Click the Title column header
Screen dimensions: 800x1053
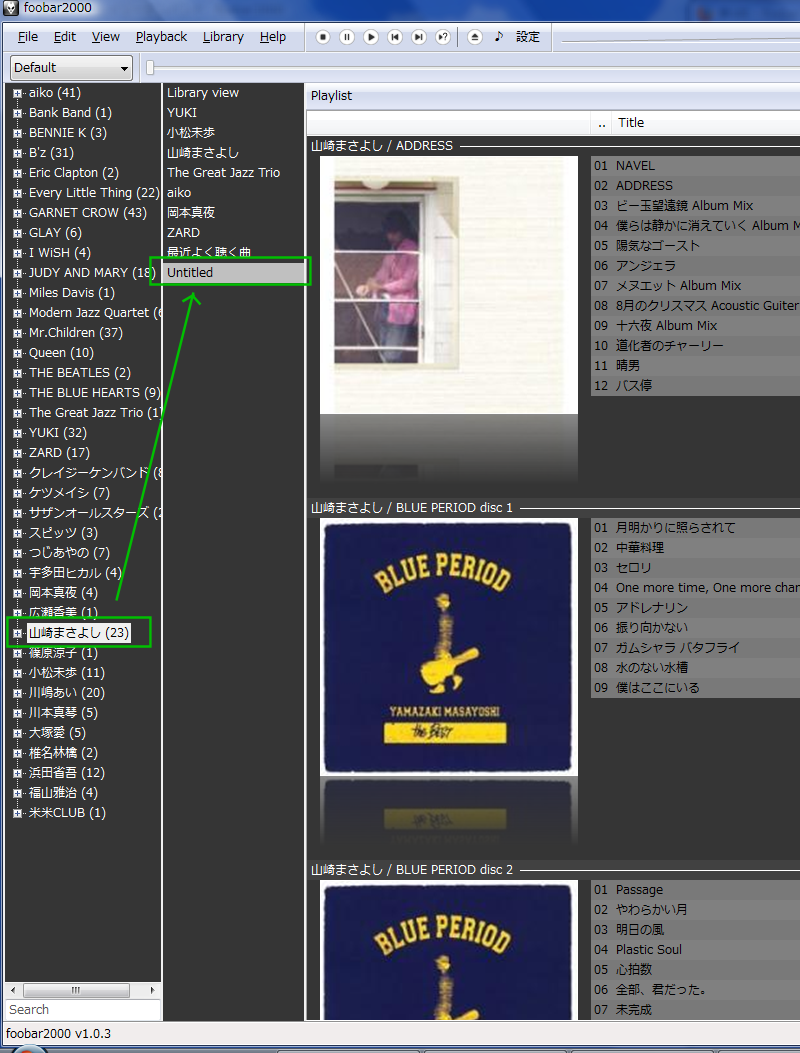click(631, 123)
